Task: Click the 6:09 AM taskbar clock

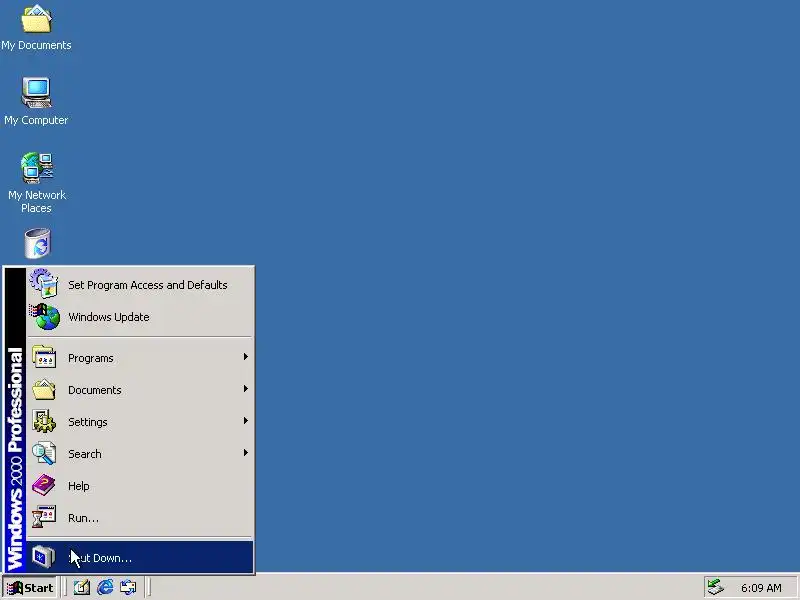Action: [x=761, y=588]
